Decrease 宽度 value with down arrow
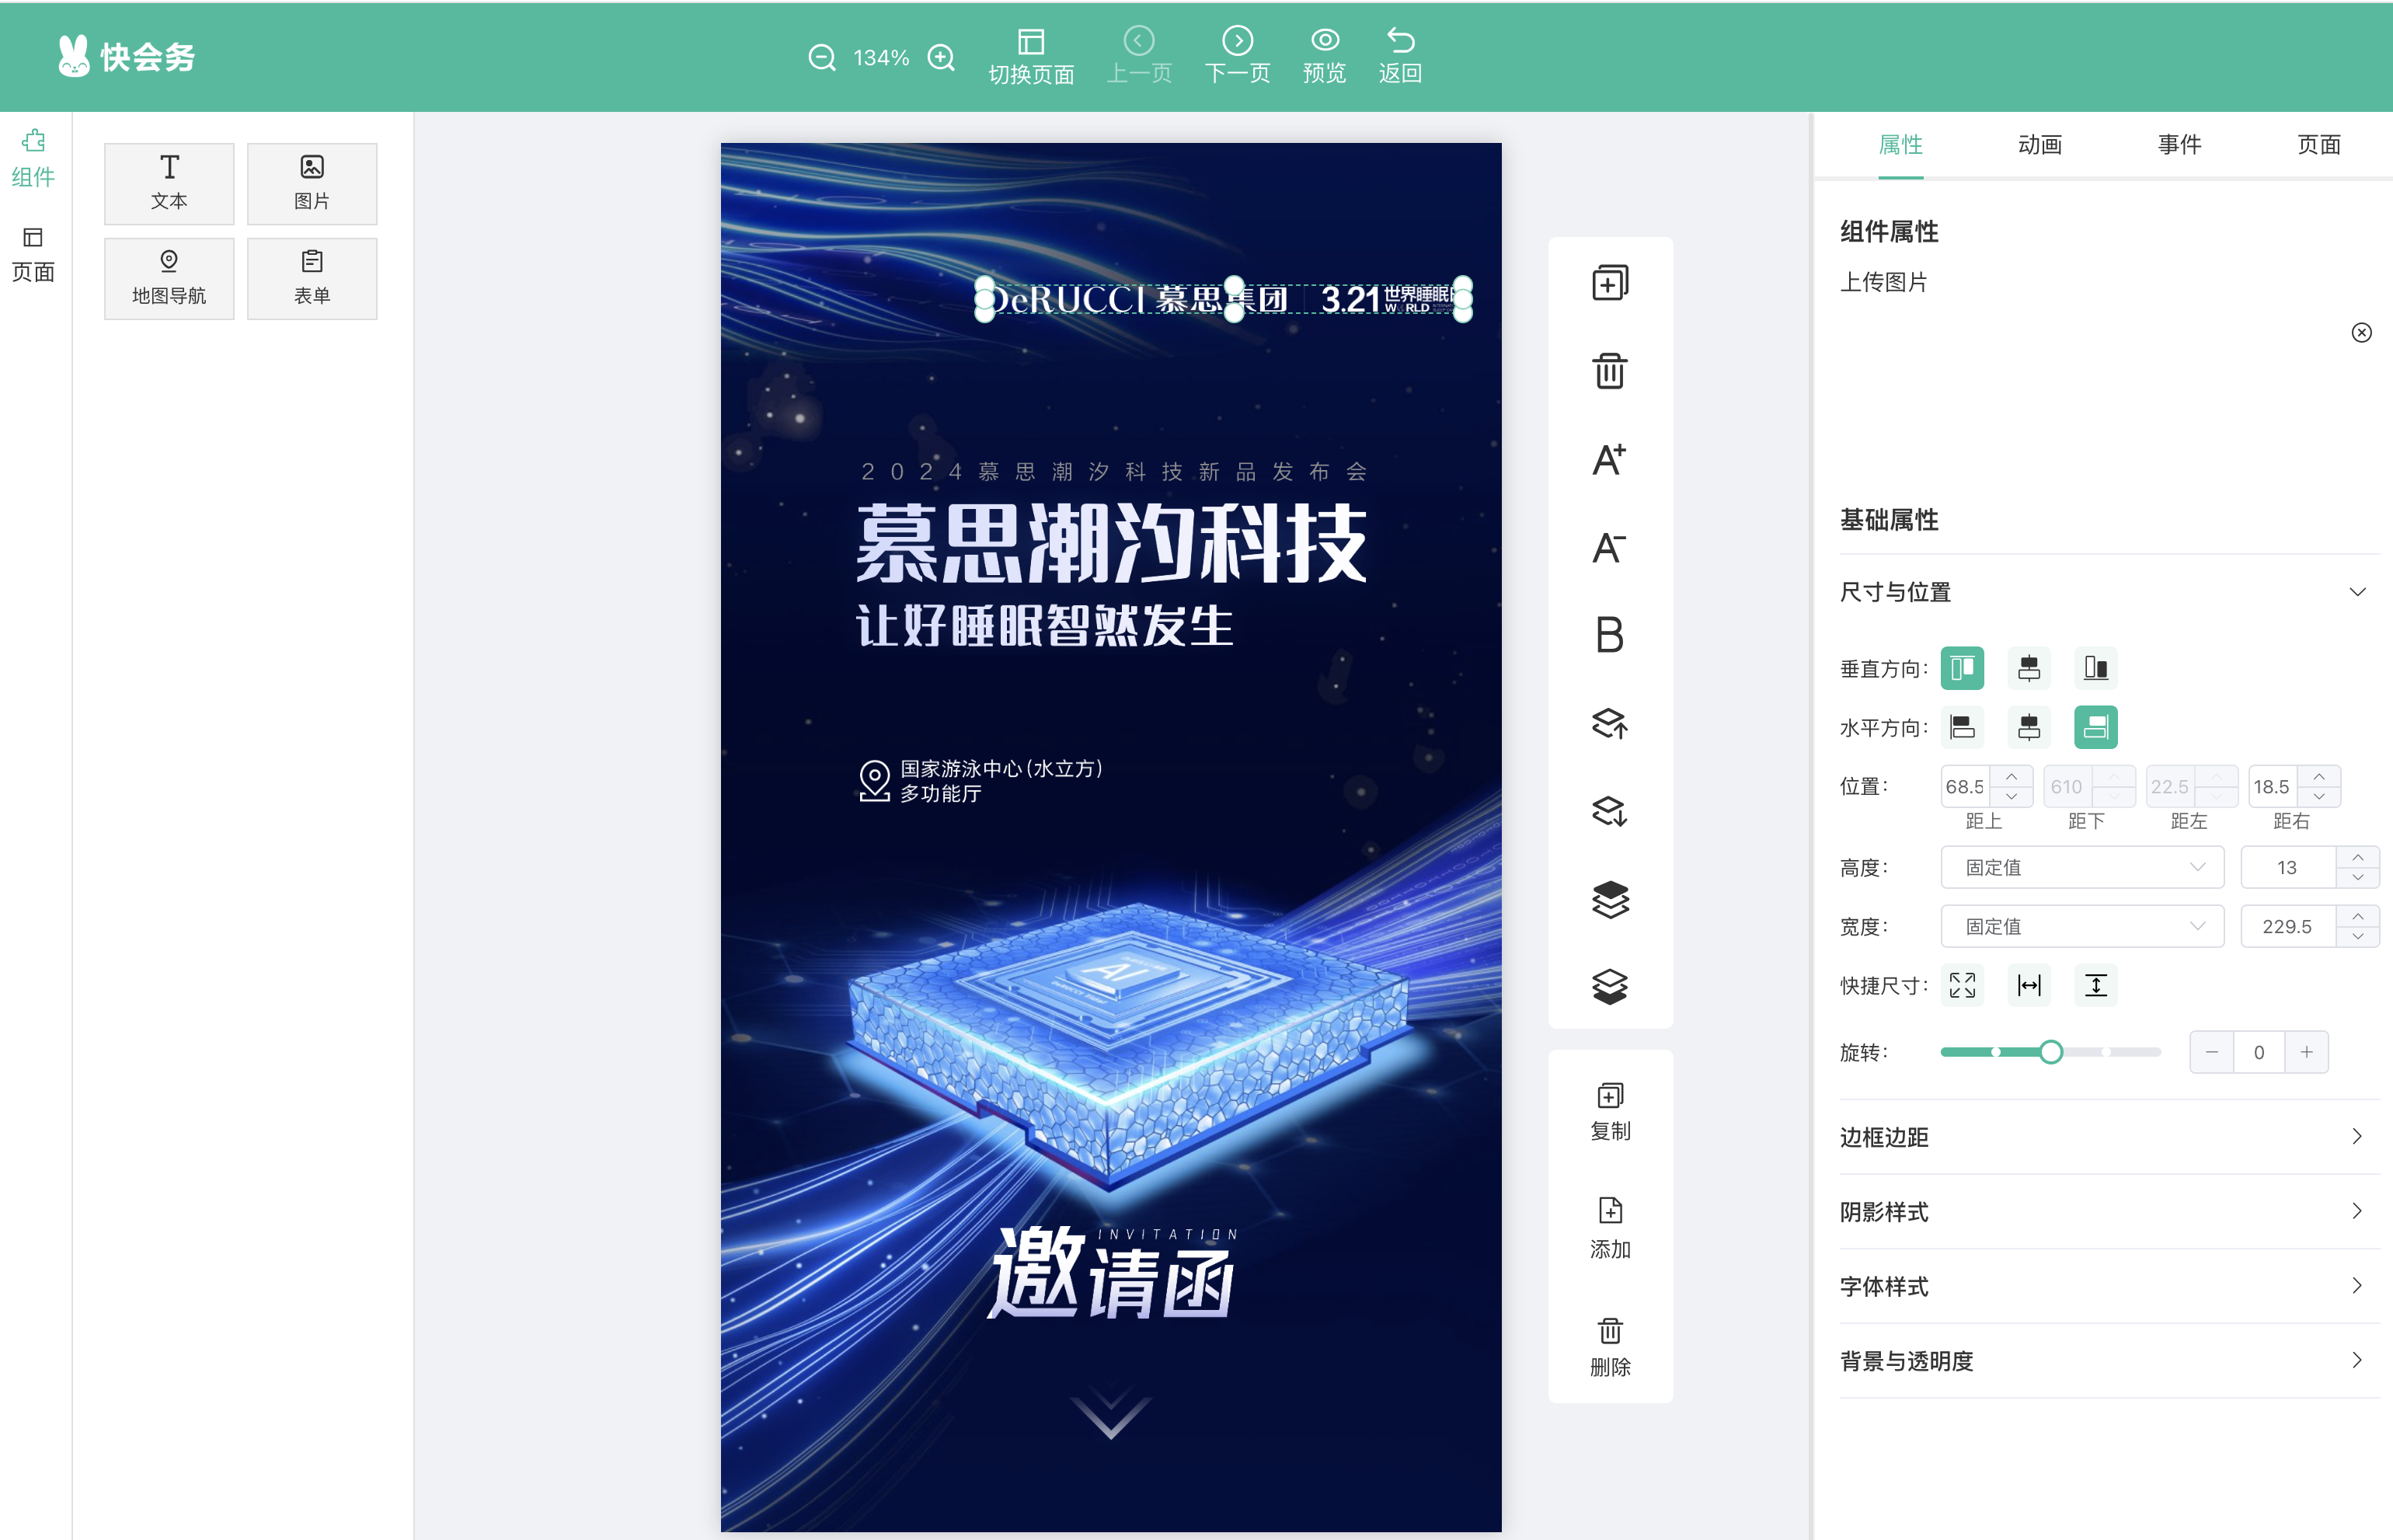The width and height of the screenshot is (2393, 1540). point(2358,937)
